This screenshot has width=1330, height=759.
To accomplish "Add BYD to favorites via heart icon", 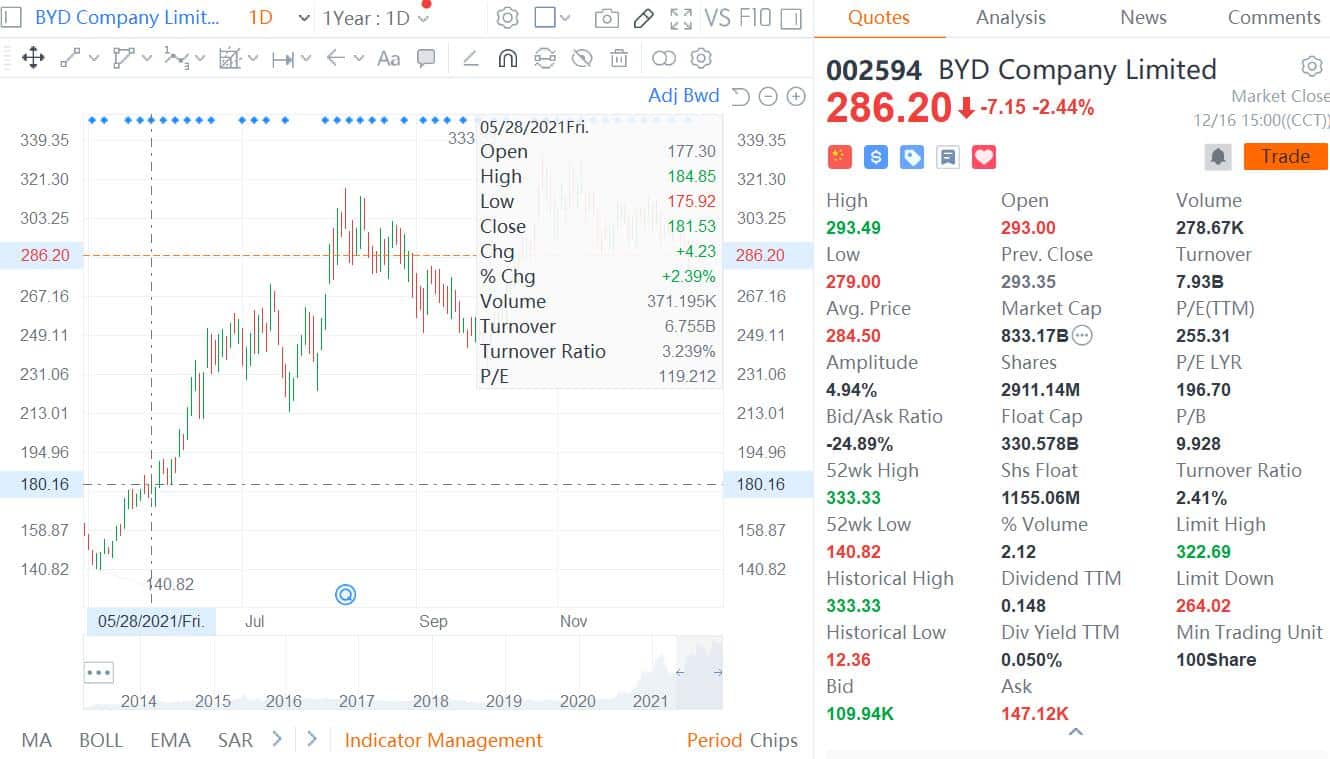I will 984,157.
